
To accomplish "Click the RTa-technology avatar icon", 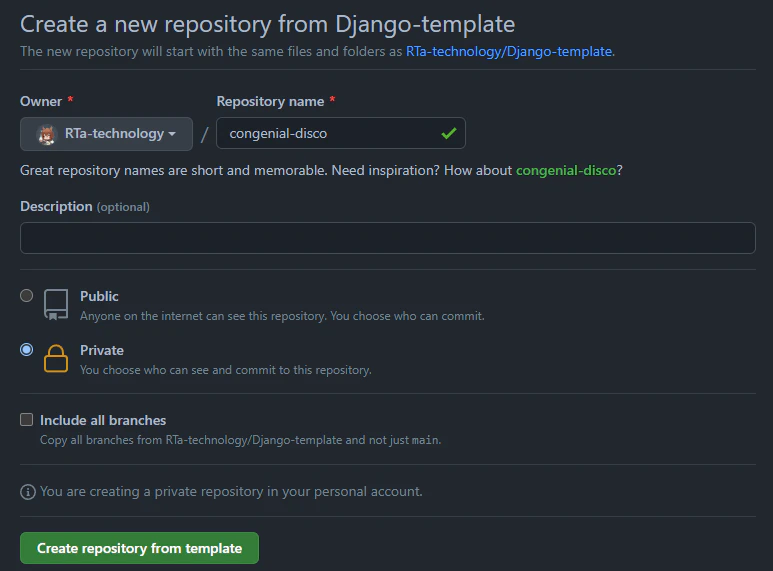I will click(x=47, y=134).
